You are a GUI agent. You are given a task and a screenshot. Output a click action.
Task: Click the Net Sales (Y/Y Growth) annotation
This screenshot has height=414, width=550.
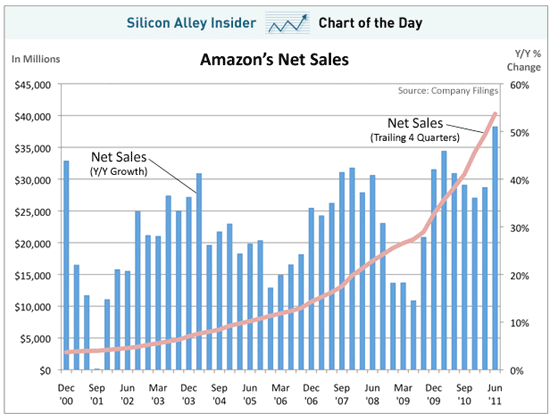(119, 163)
